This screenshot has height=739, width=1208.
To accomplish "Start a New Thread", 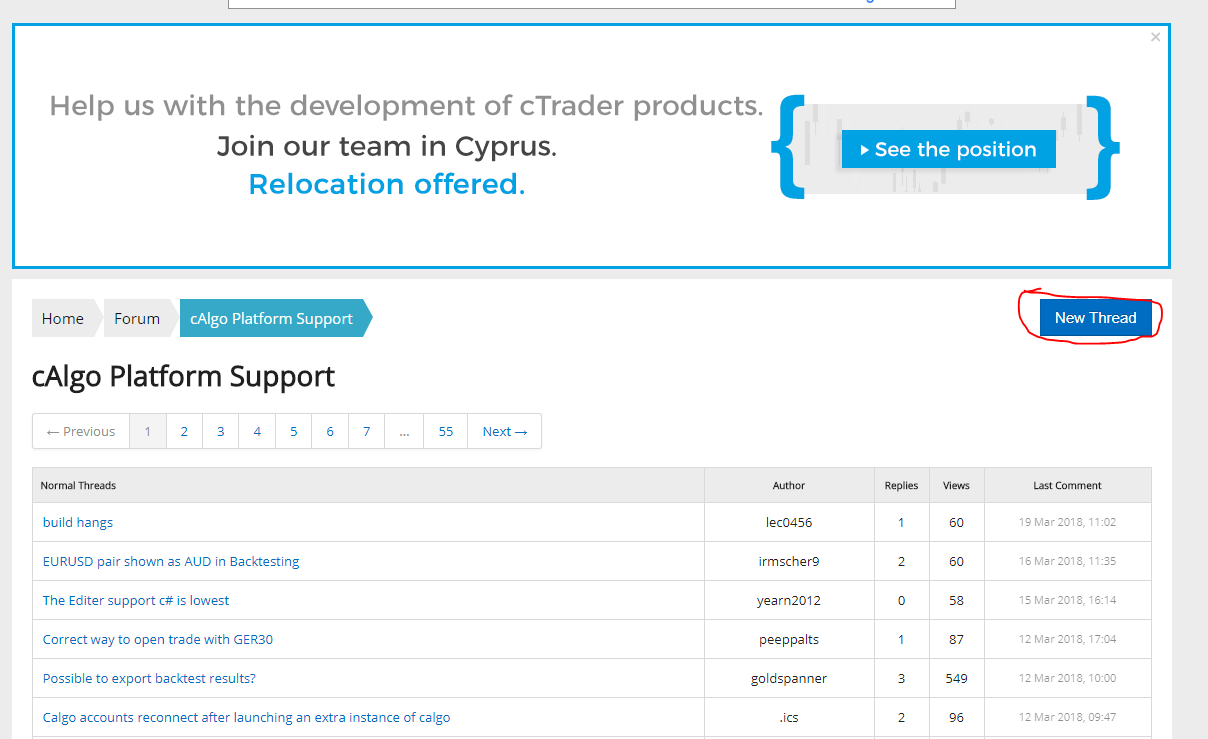I will point(1095,318).
